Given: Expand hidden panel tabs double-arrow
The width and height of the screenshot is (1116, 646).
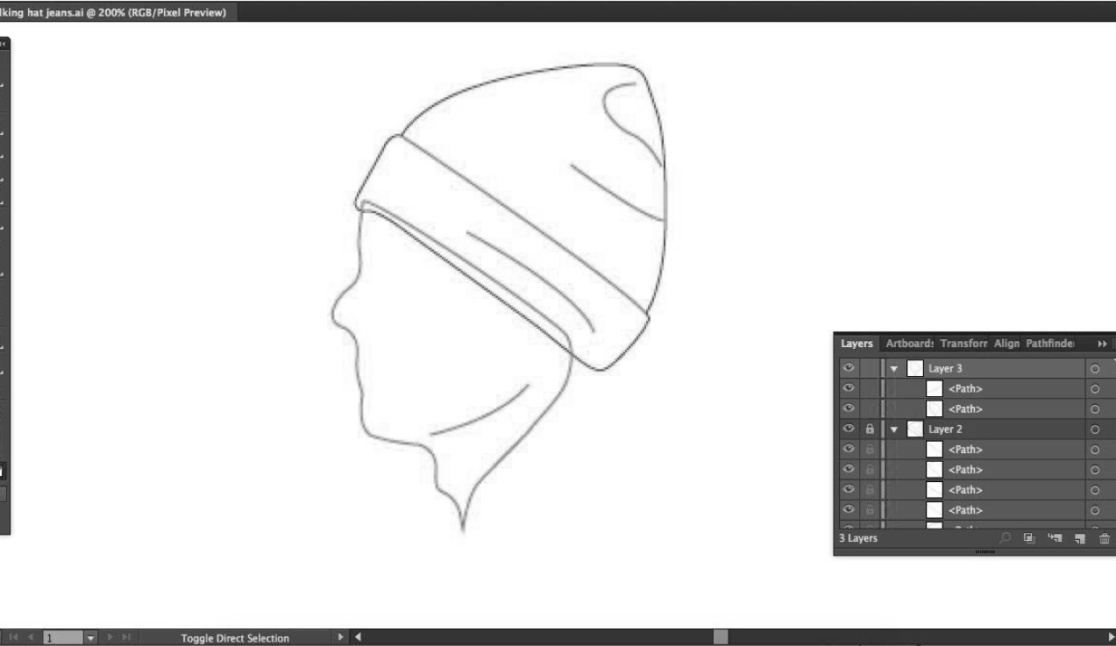Looking at the screenshot, I should (1103, 344).
